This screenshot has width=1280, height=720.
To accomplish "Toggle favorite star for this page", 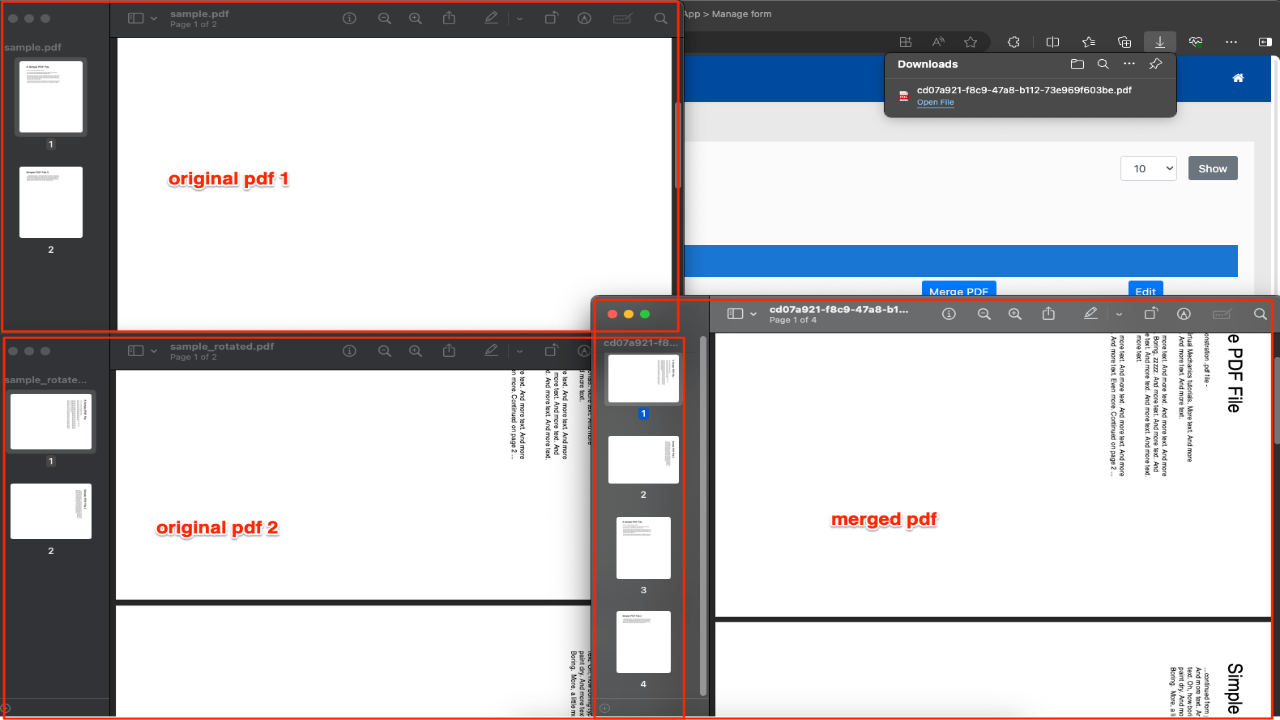I will pyautogui.click(x=970, y=42).
